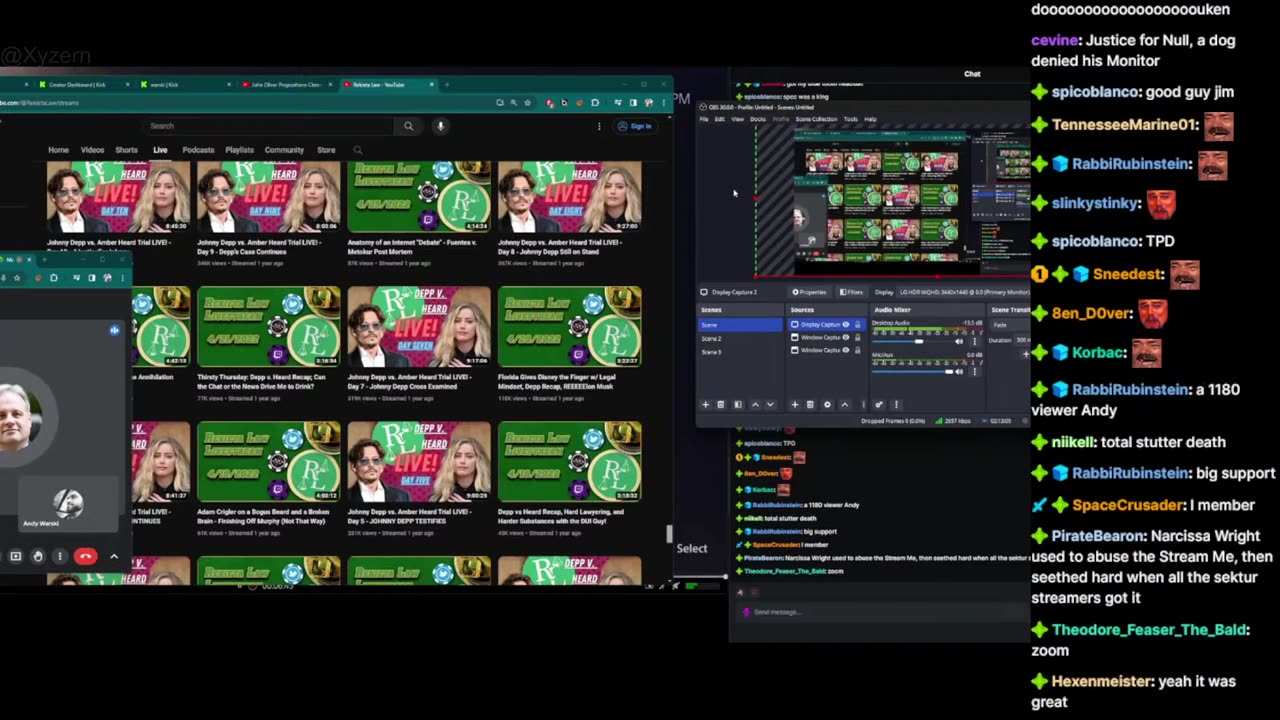
Task: Open scene filters icon in Scenes panel
Action: [738, 404]
